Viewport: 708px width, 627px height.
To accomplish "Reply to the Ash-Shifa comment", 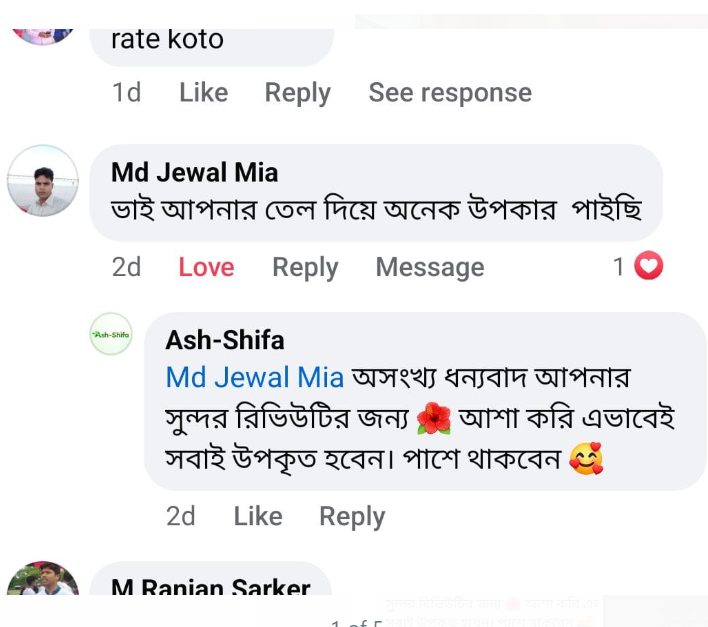I will click(352, 516).
